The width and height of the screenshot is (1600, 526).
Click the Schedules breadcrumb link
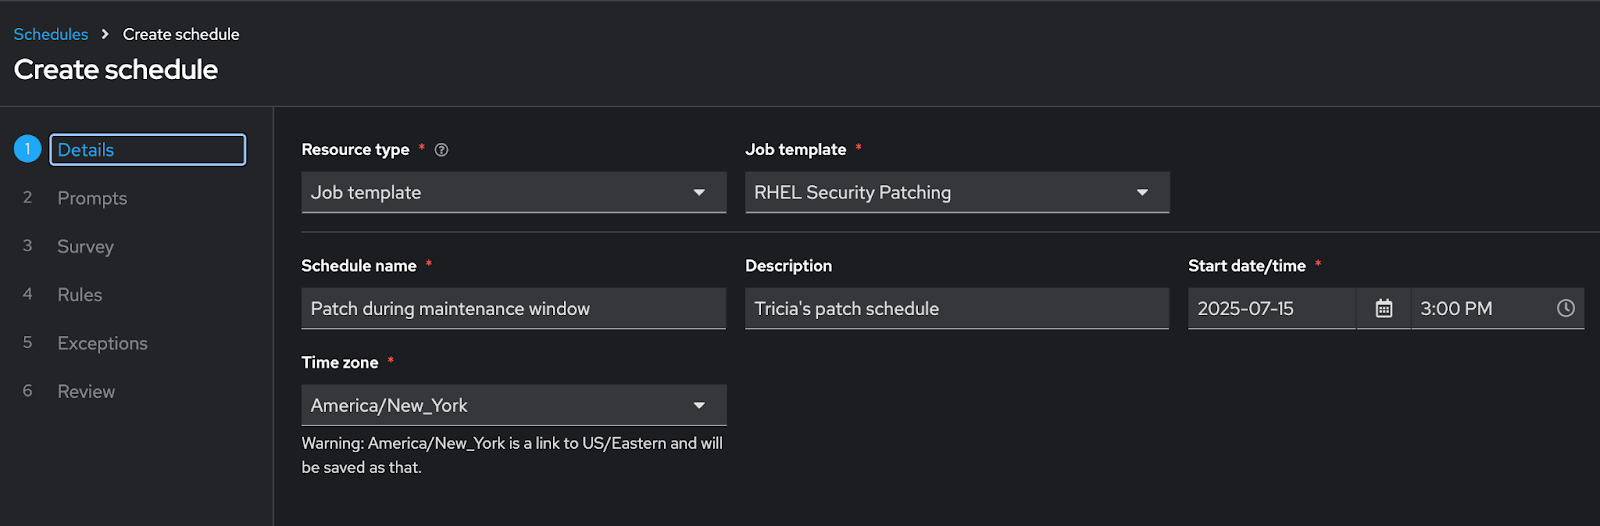[x=51, y=34]
